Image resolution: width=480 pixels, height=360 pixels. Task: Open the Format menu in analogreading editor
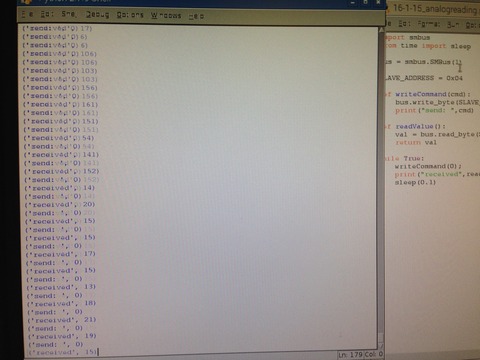click(x=428, y=24)
